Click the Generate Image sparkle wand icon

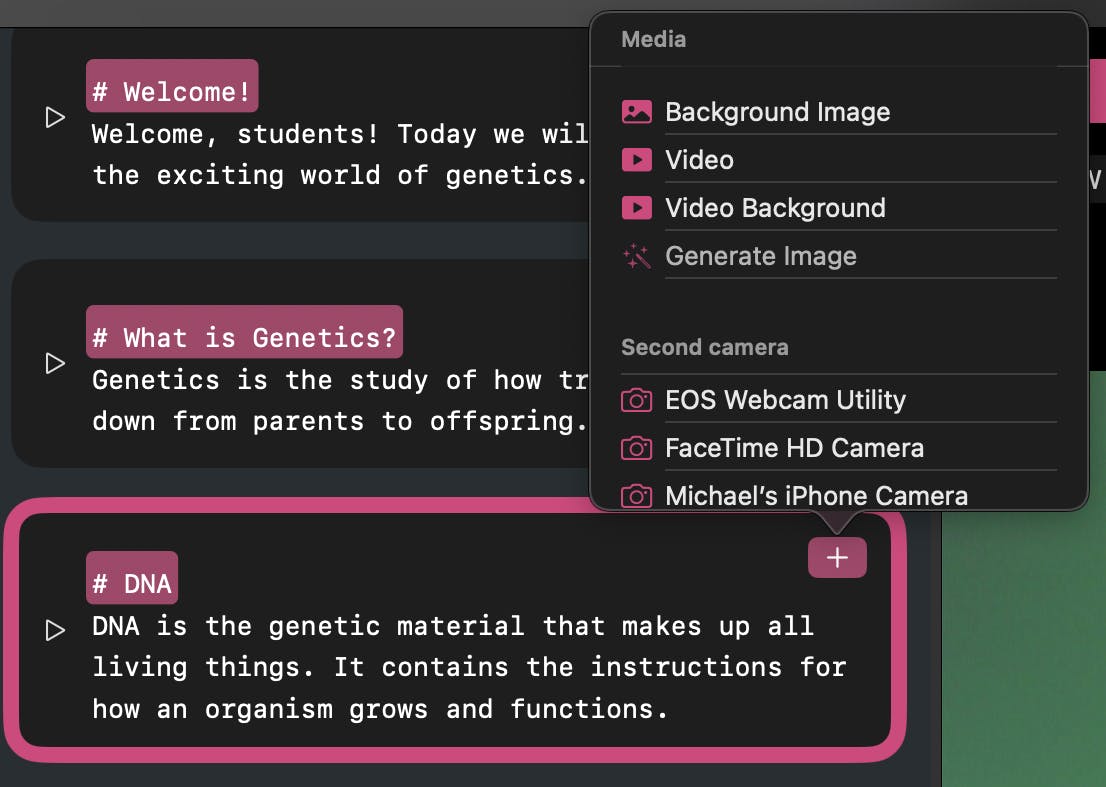(636, 257)
